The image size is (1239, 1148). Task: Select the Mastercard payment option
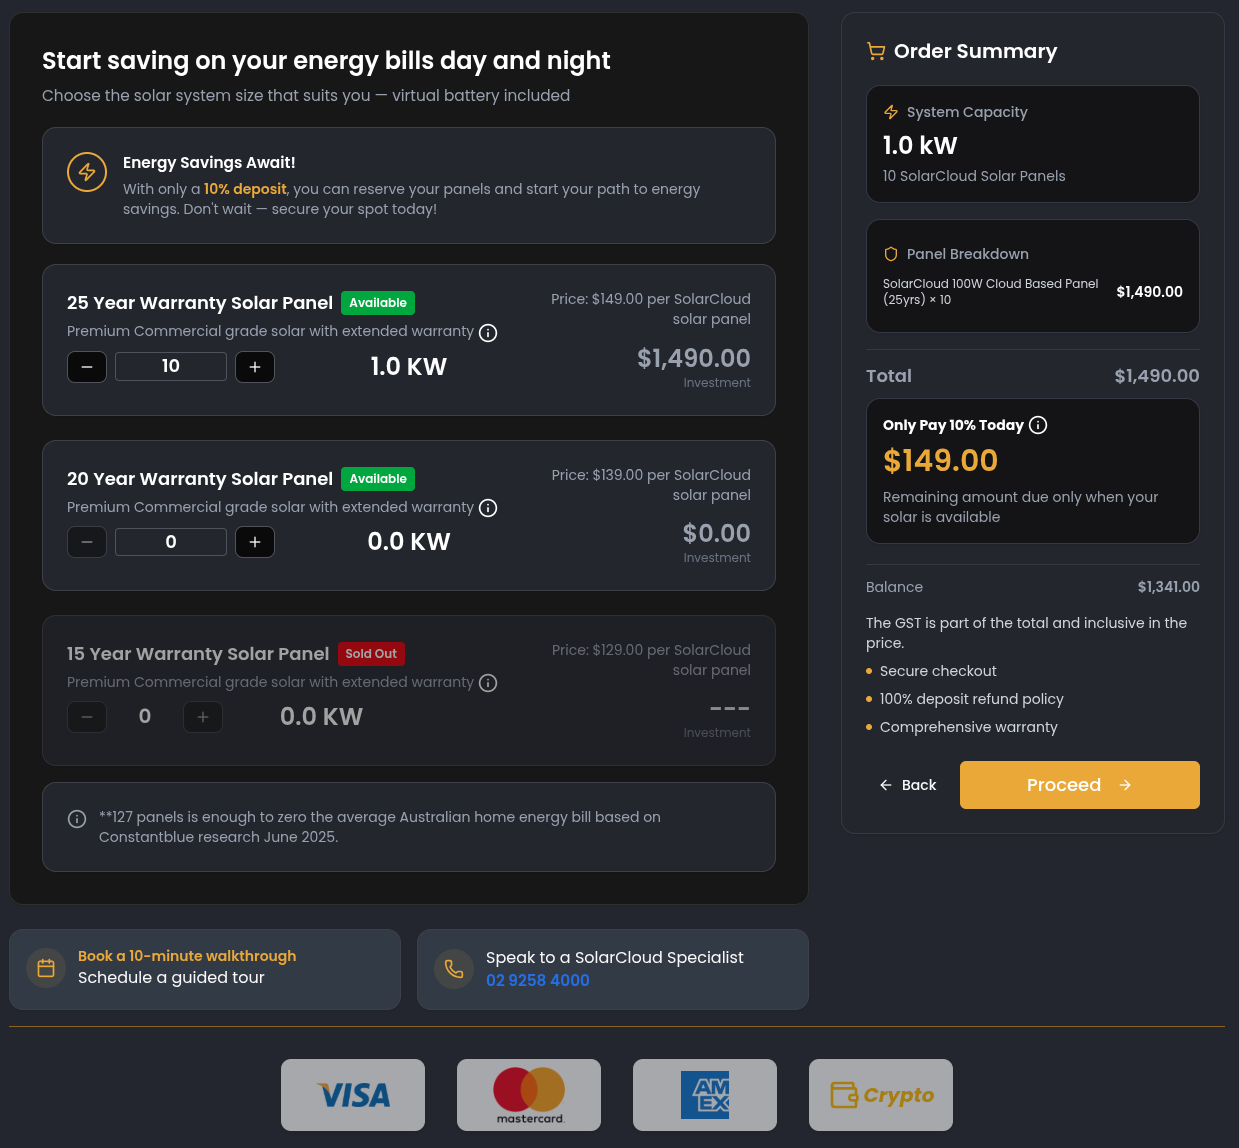point(529,1095)
